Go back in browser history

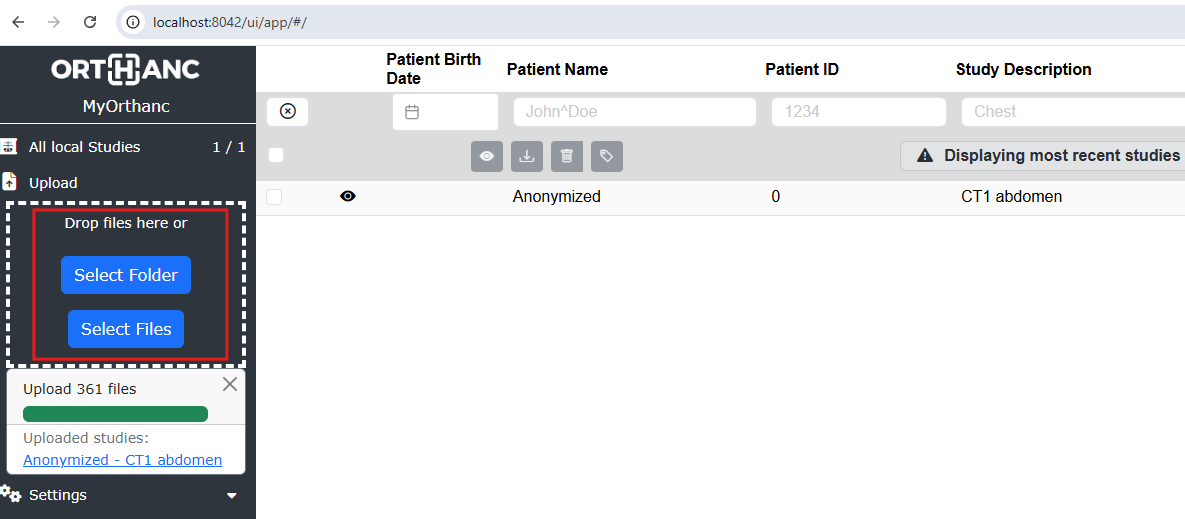point(18,21)
